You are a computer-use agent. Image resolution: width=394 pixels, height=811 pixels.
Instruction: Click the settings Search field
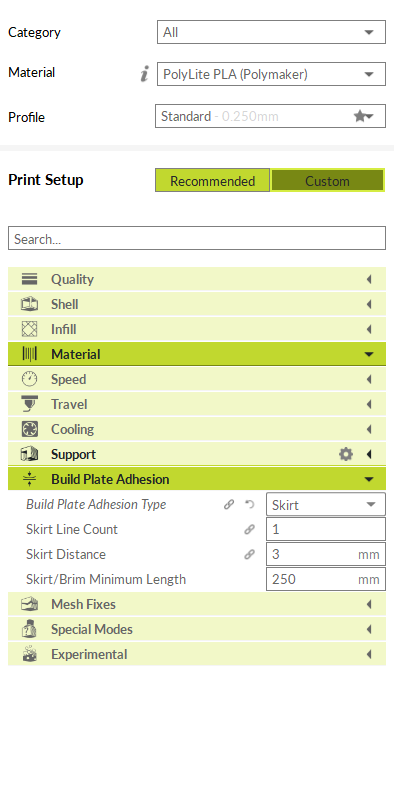tap(197, 238)
